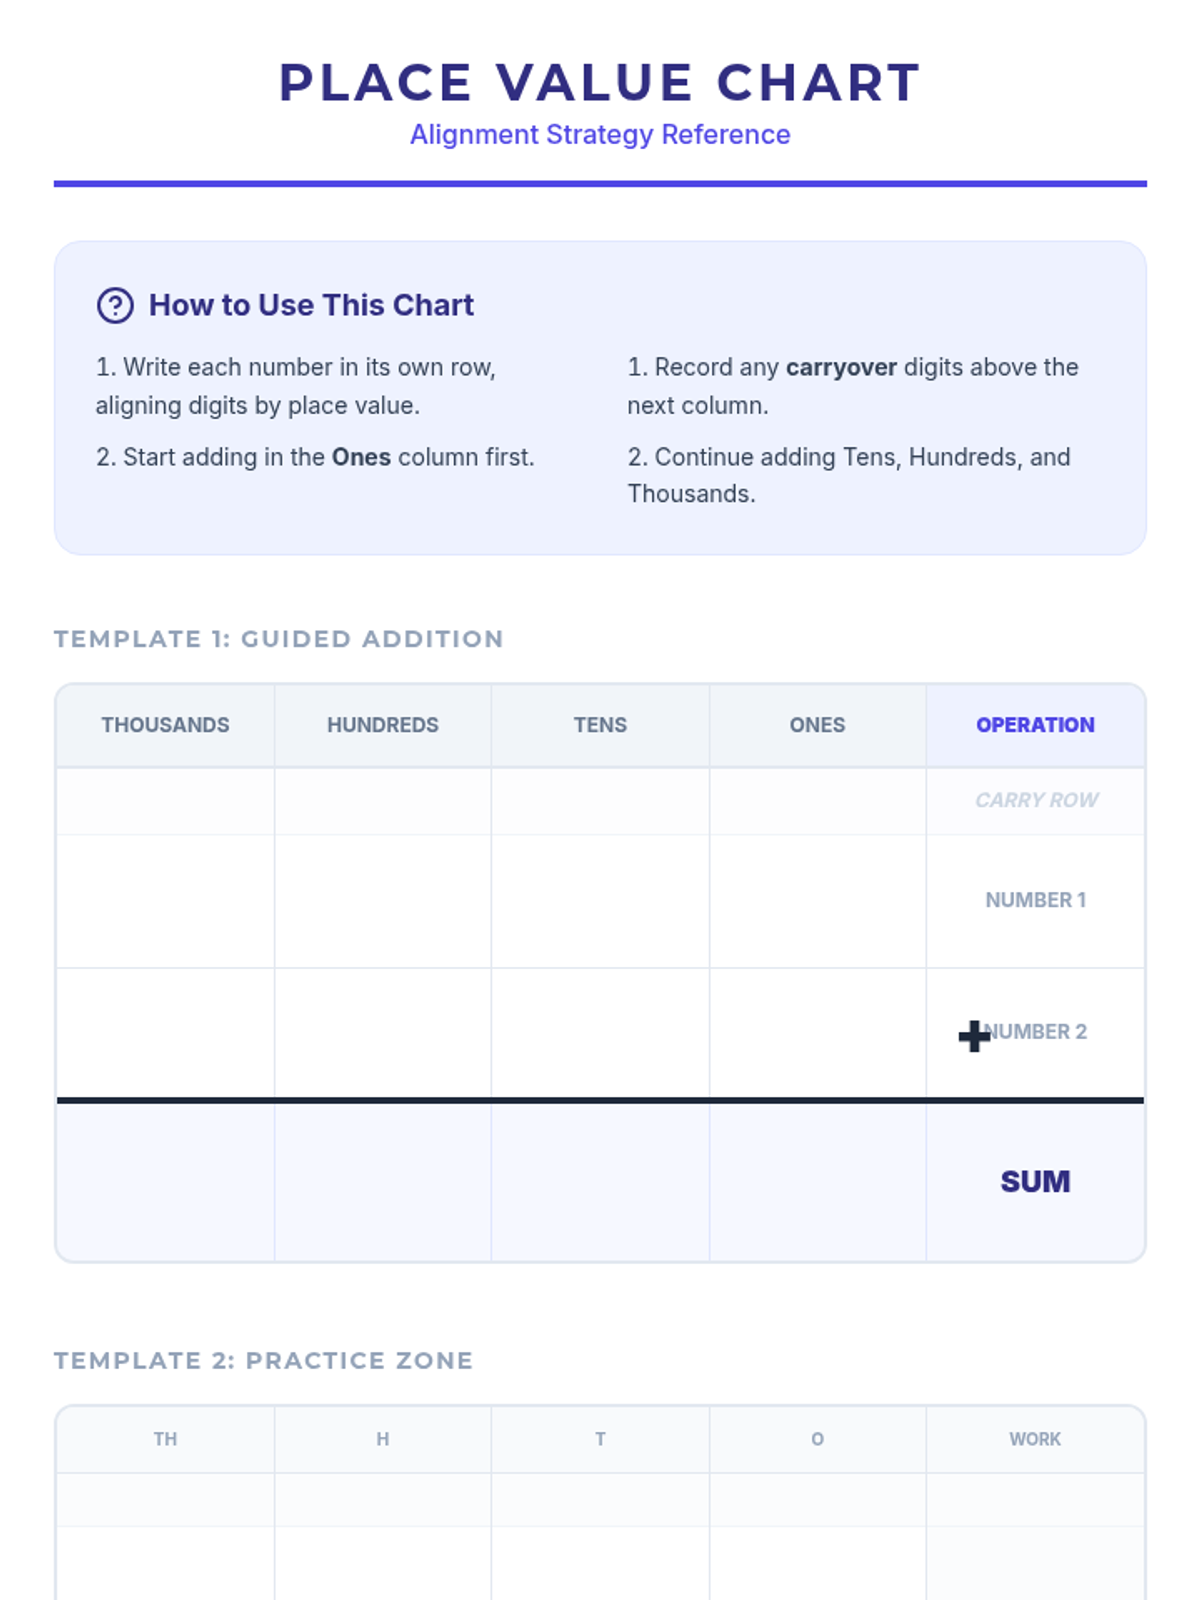The width and height of the screenshot is (1200, 1600).
Task: Click the Hundreds cell in Number 1 row
Action: point(383,901)
